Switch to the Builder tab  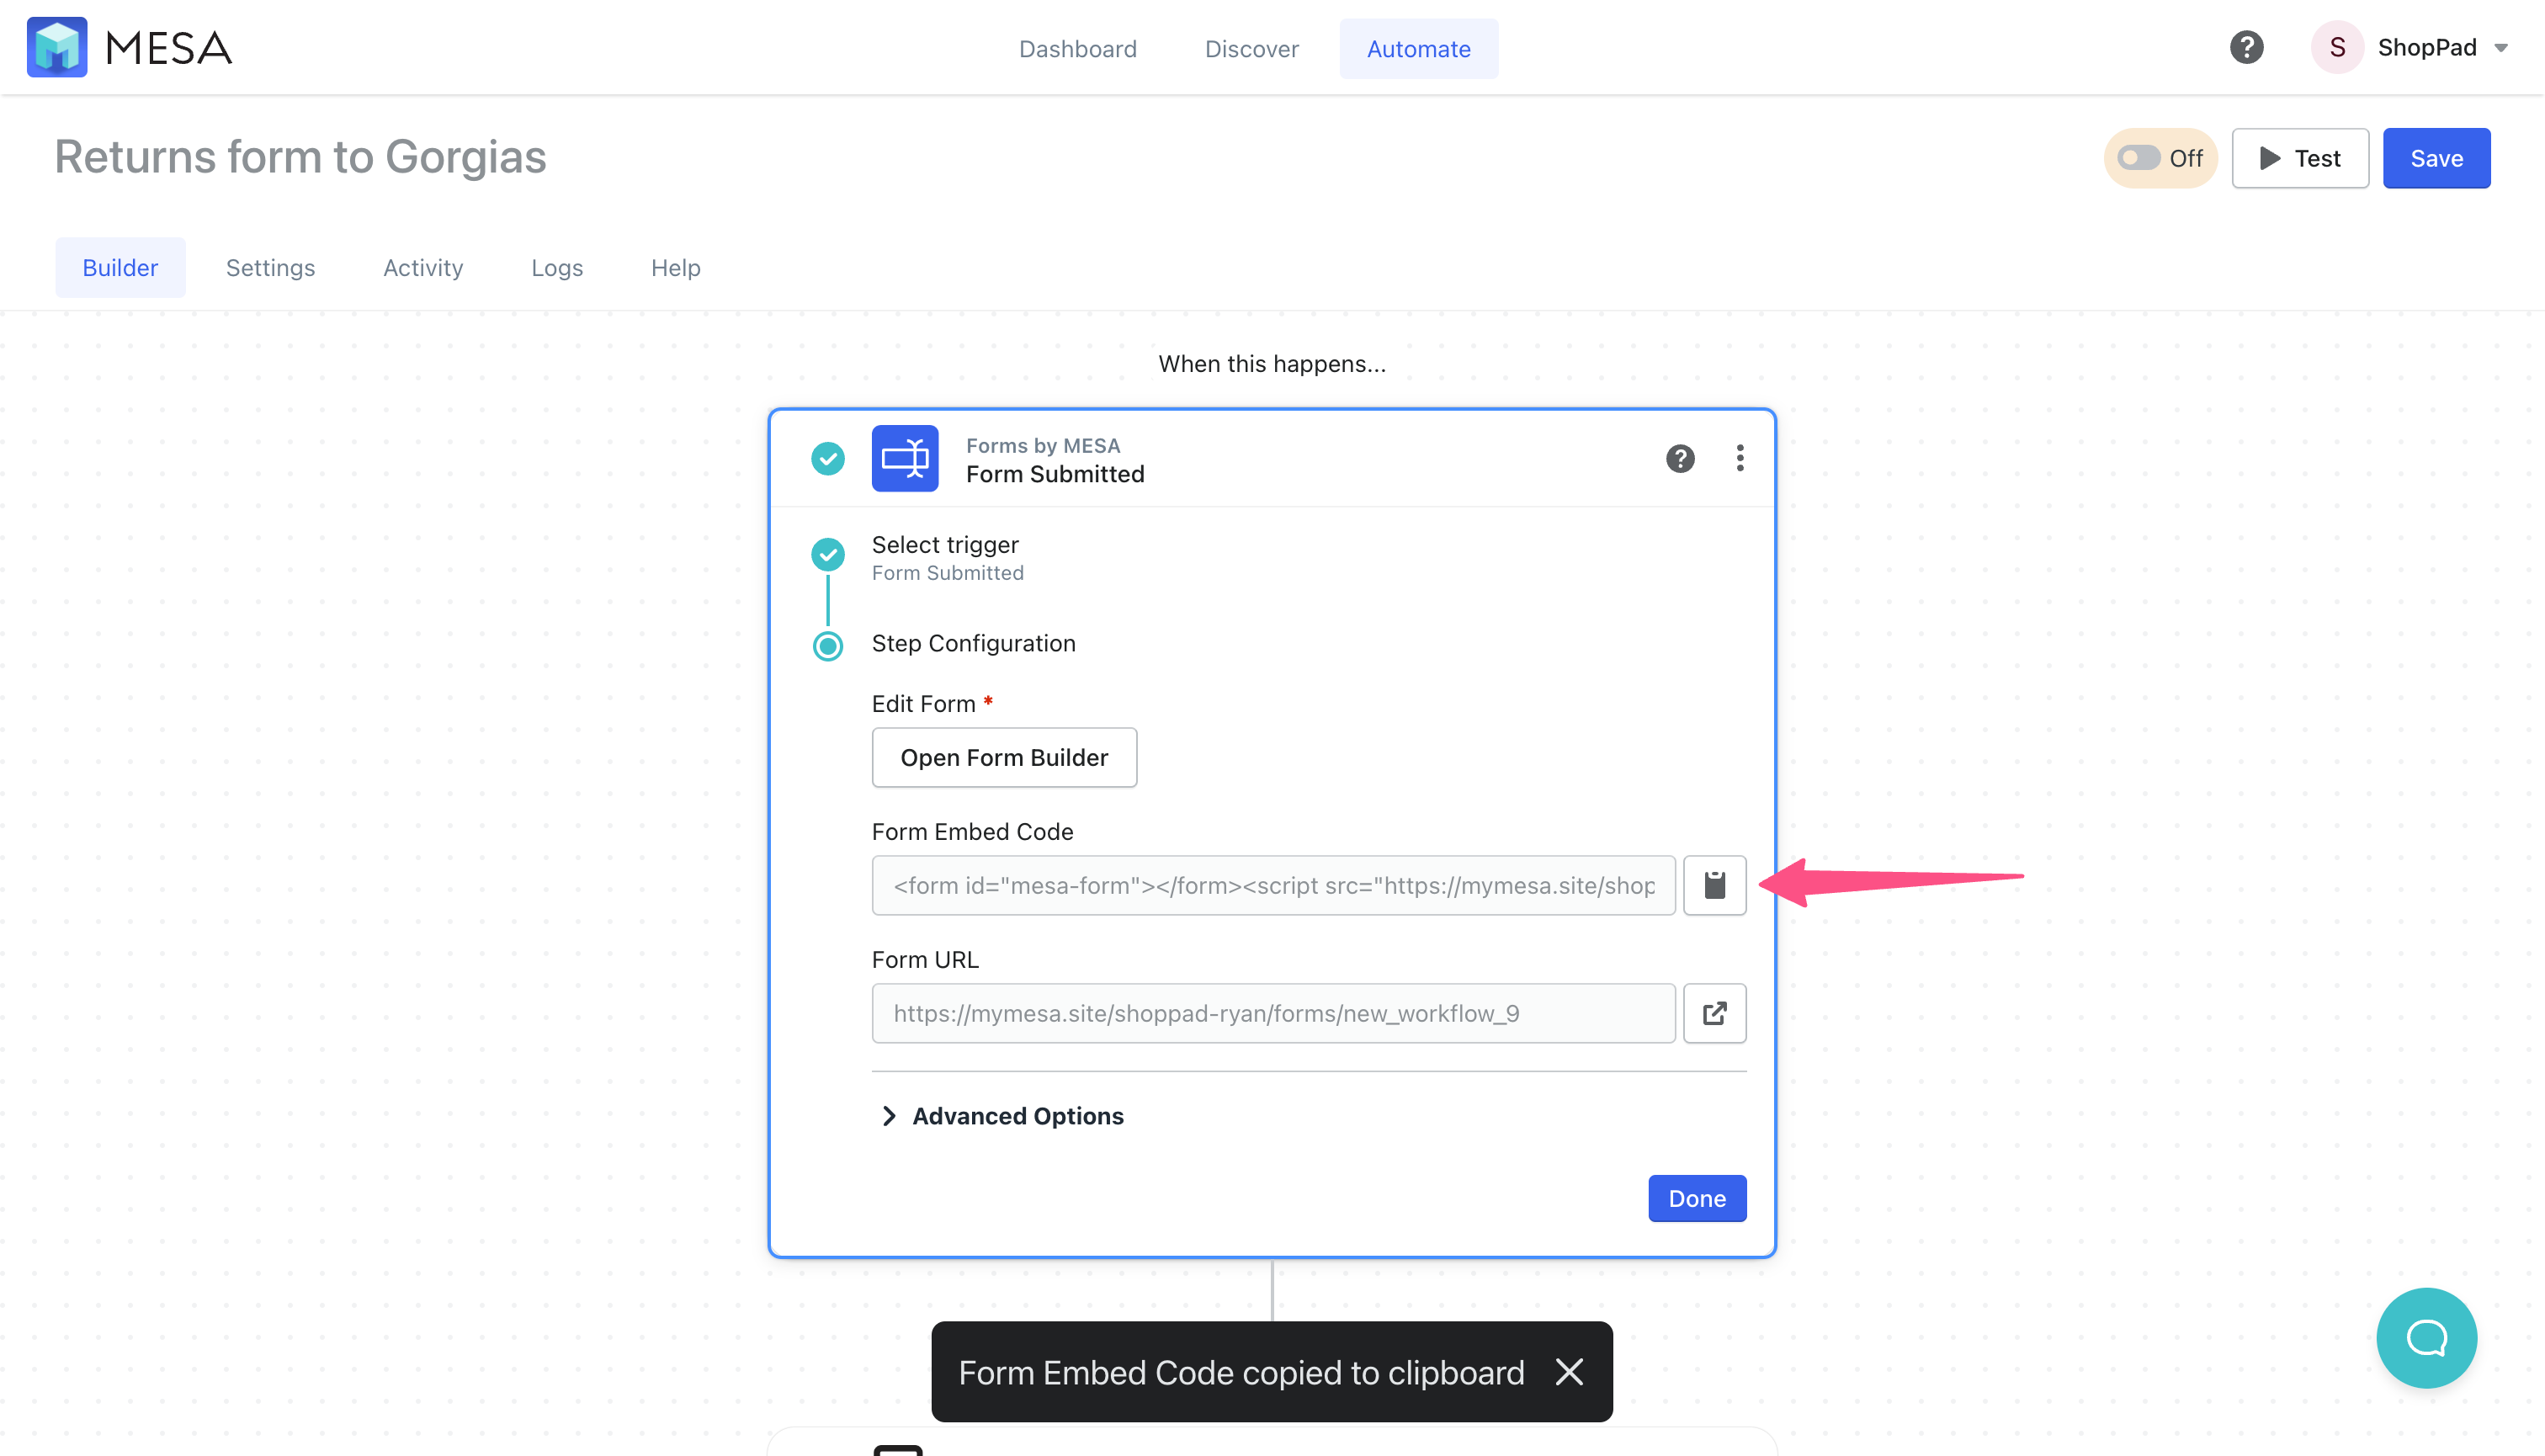pos(120,267)
